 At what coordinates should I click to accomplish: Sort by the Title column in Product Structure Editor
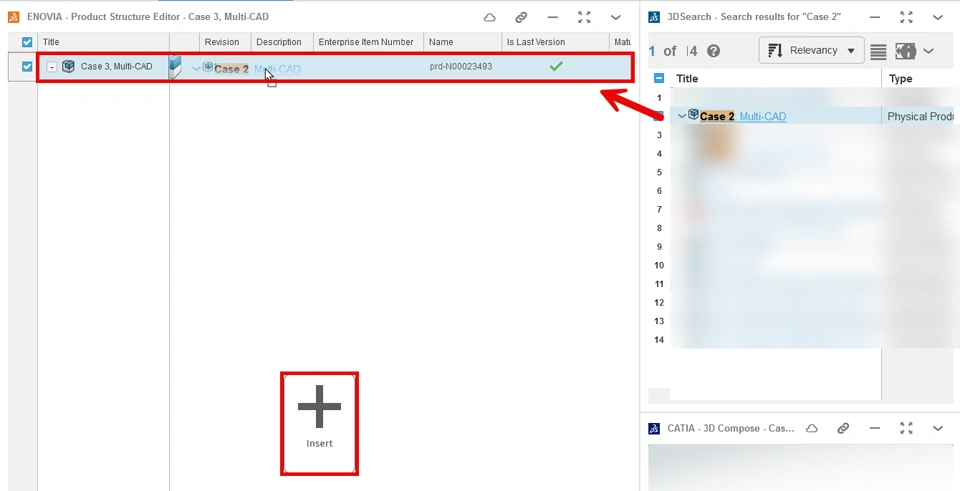(x=51, y=42)
